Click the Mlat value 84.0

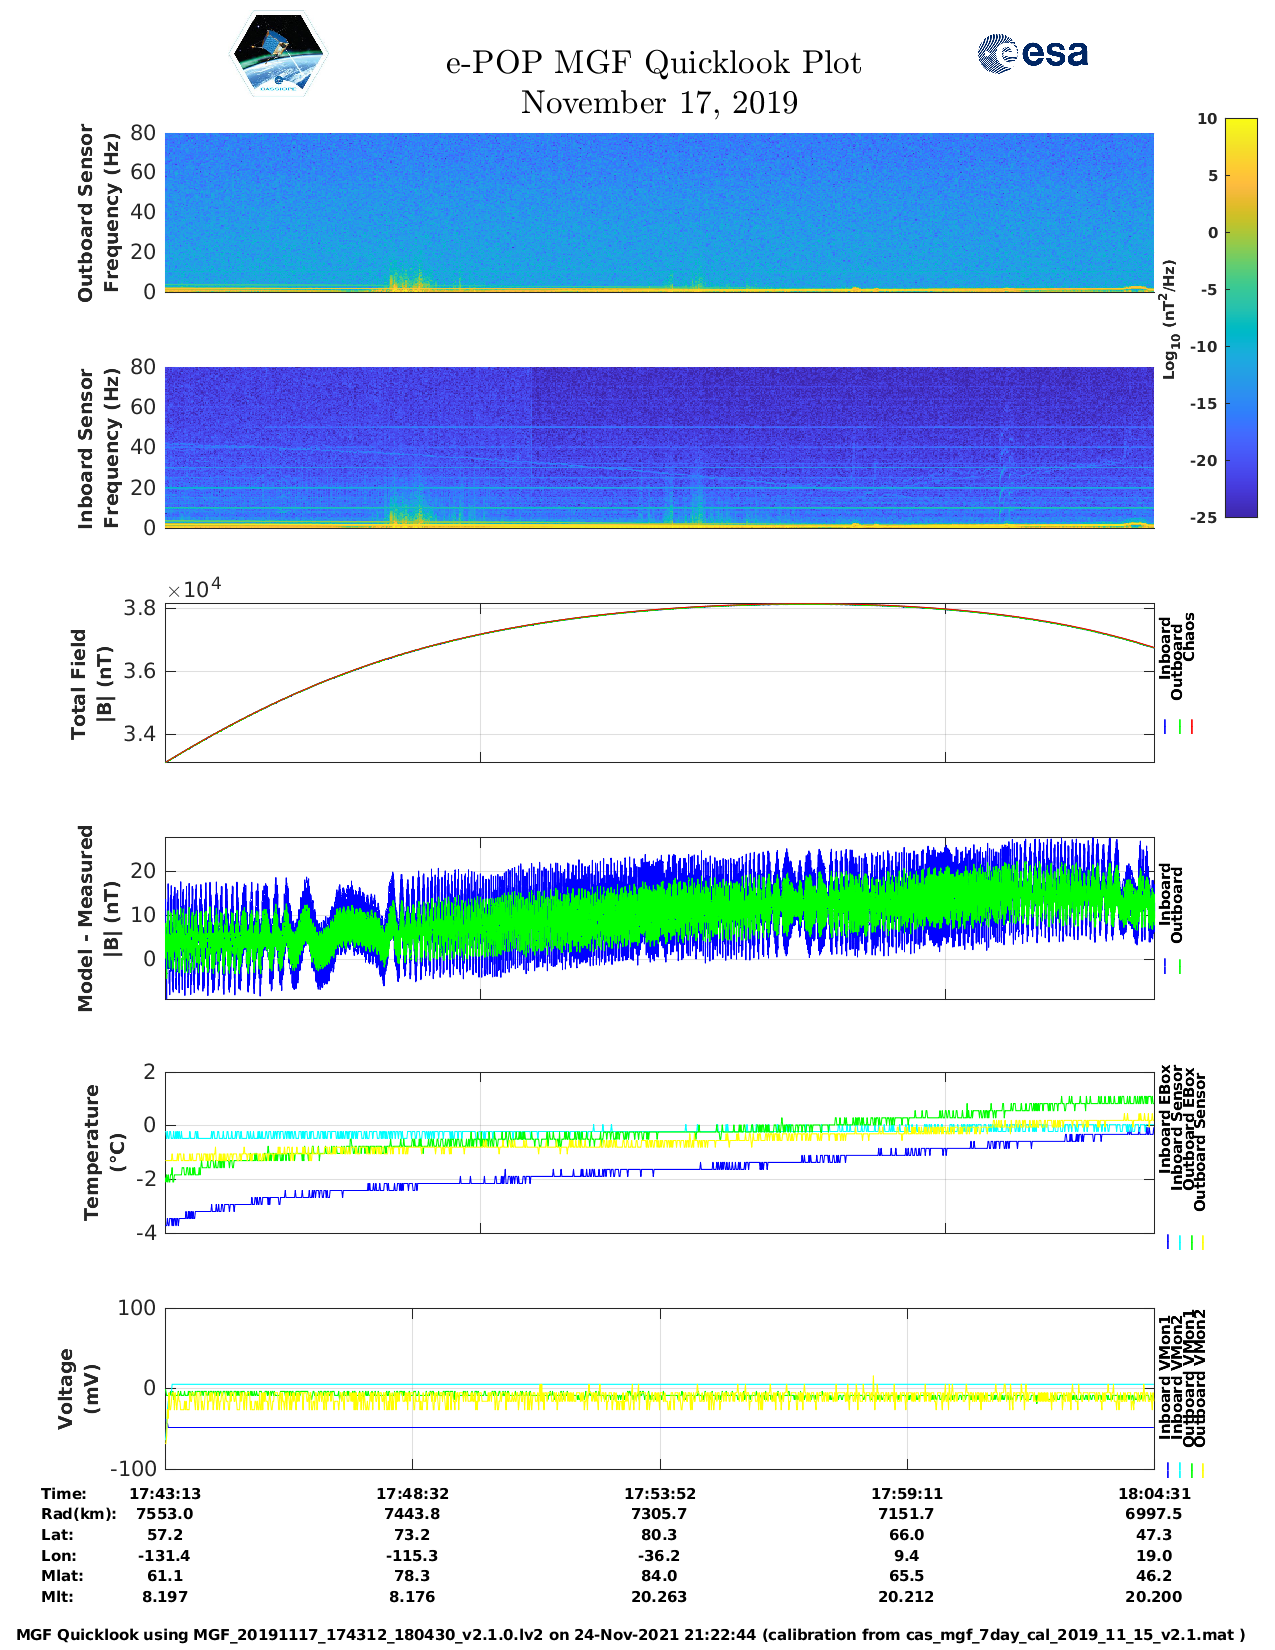(x=659, y=1576)
